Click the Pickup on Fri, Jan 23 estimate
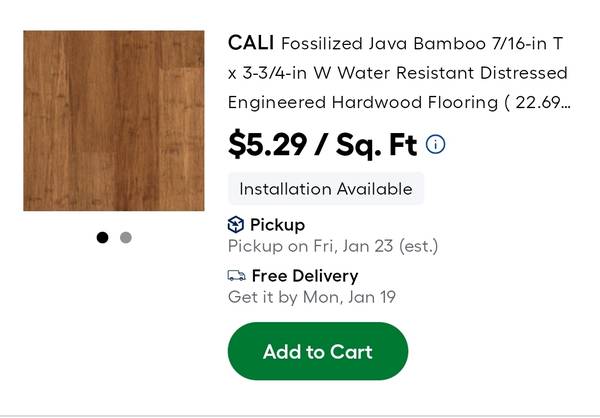Viewport: 600px width, 418px height. 333,245
